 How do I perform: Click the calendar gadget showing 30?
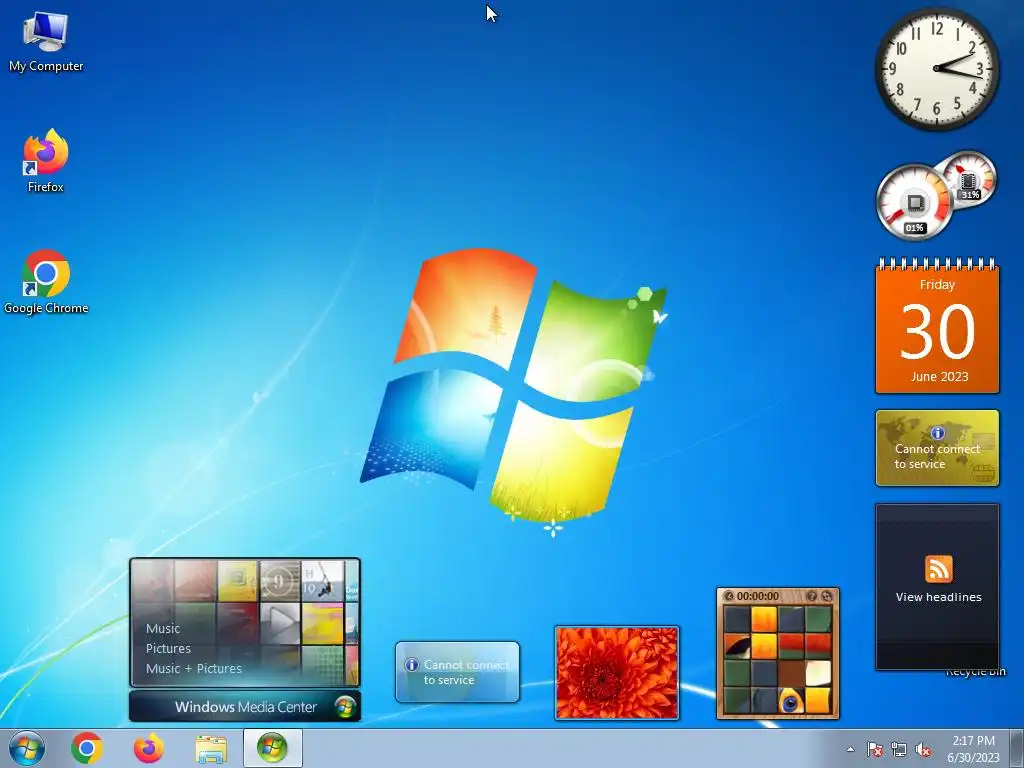point(937,327)
